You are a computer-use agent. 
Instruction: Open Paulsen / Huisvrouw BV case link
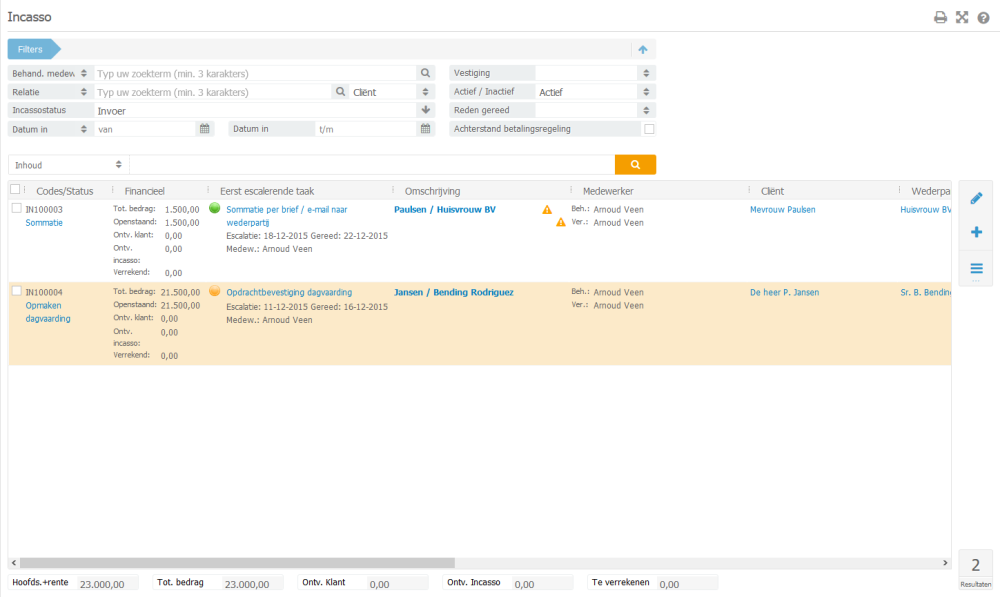[x=445, y=209]
